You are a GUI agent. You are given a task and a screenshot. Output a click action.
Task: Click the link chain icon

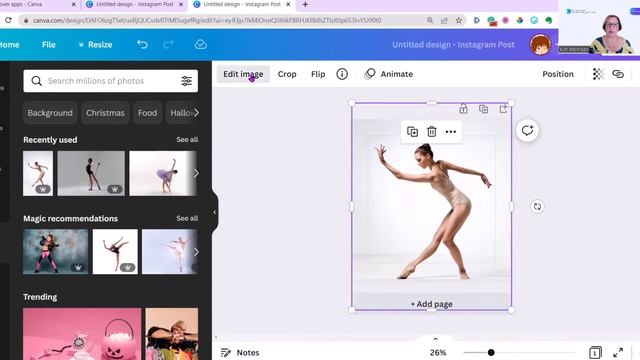(618, 74)
